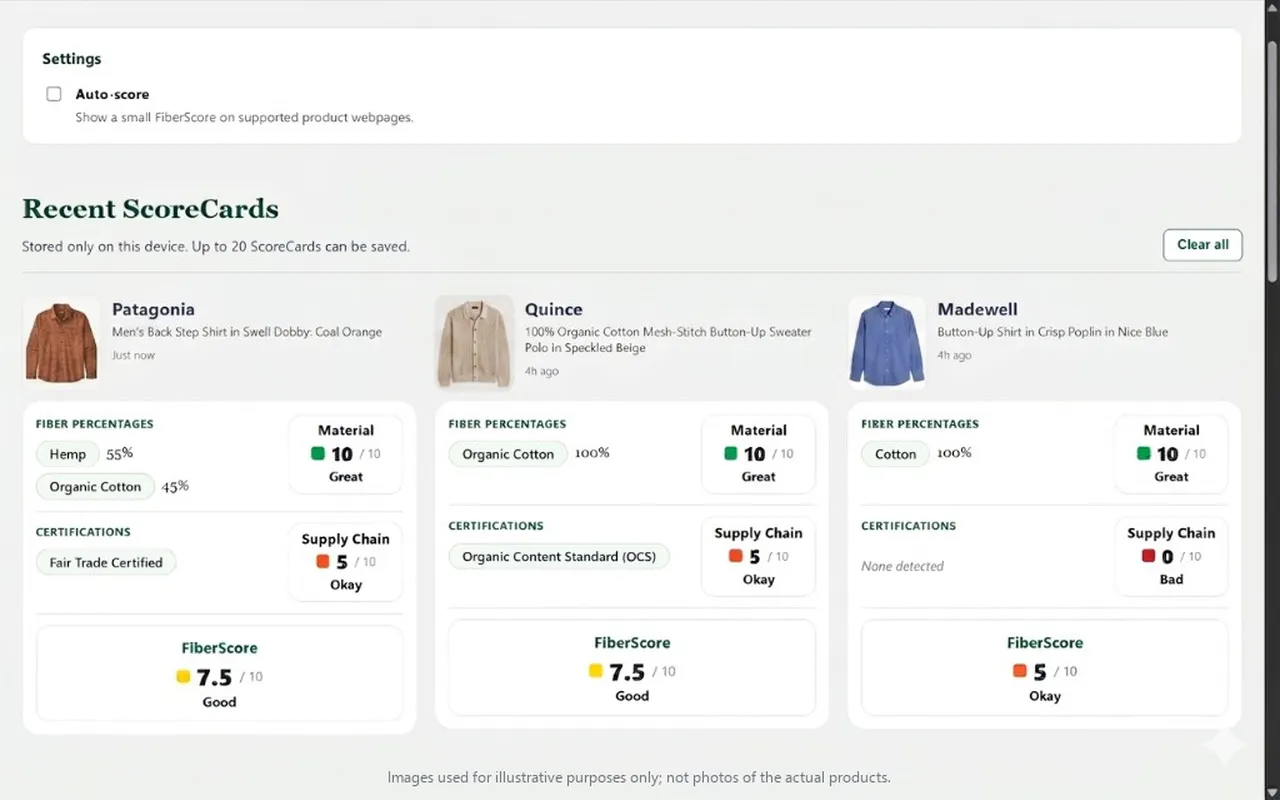The height and width of the screenshot is (800, 1280).
Task: Click 'Men's Back Step Shirt' product description
Action: tap(247, 332)
